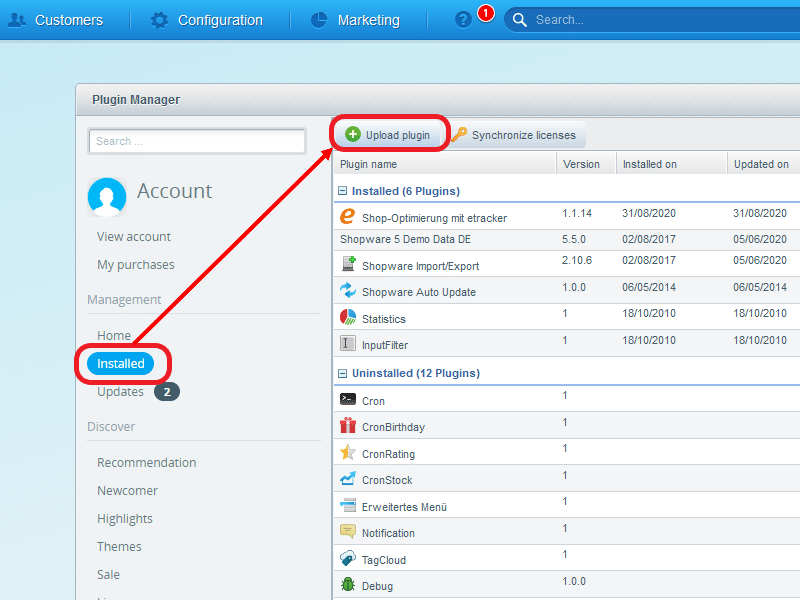The image size is (800, 600).
Task: Click the green plus upload icon
Action: coord(353,134)
